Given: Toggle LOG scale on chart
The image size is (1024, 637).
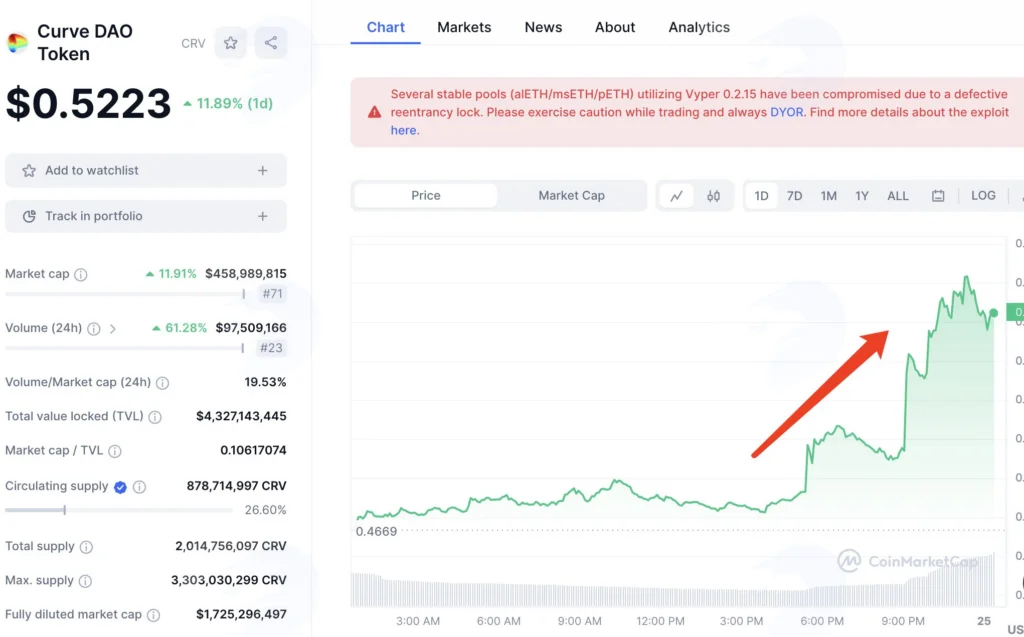Looking at the screenshot, I should pos(983,195).
